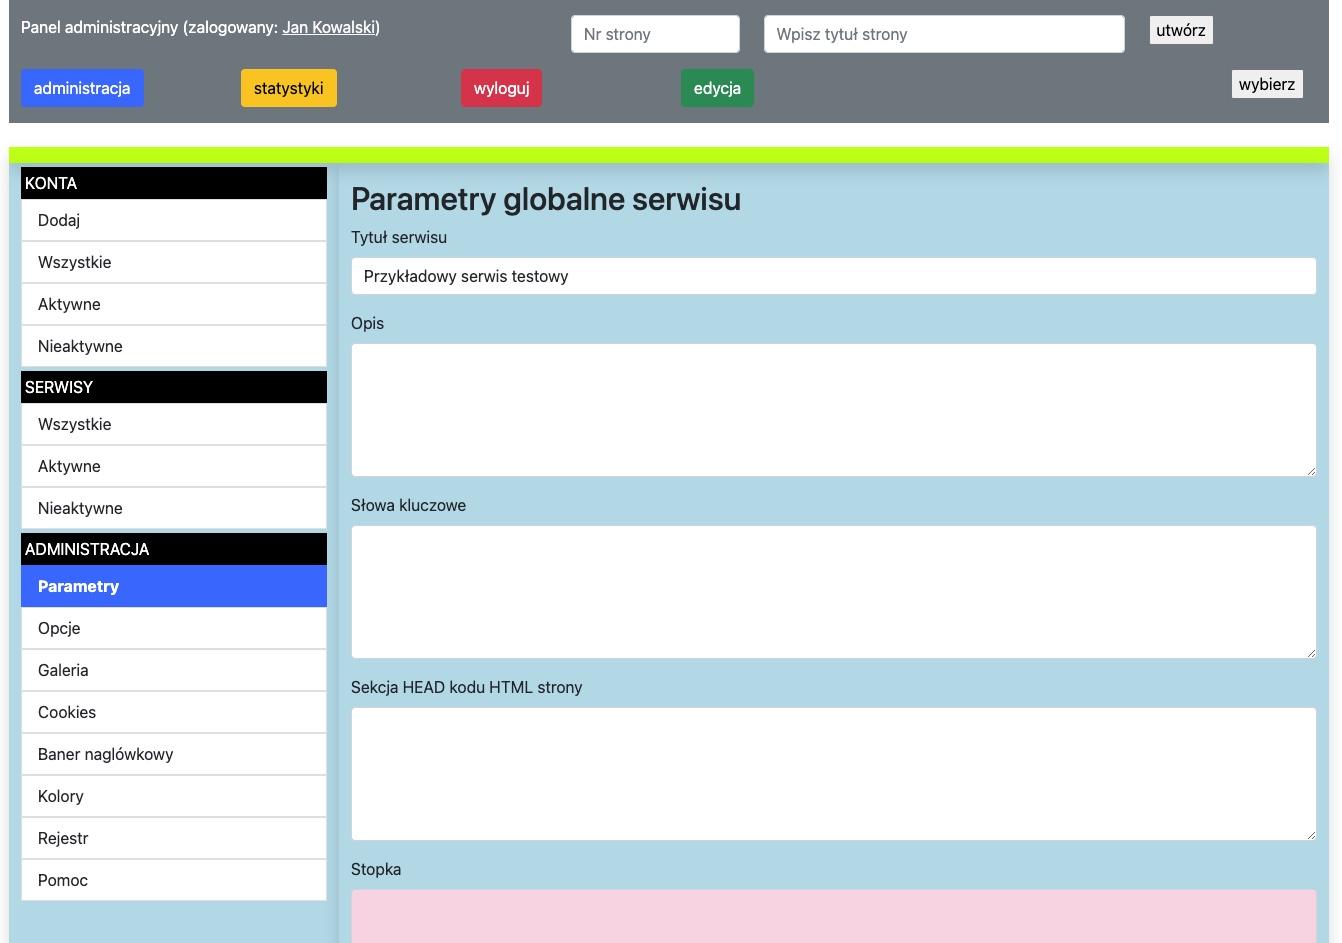The image size is (1342, 943).
Task: Click the utwórz button
Action: tap(1180, 30)
